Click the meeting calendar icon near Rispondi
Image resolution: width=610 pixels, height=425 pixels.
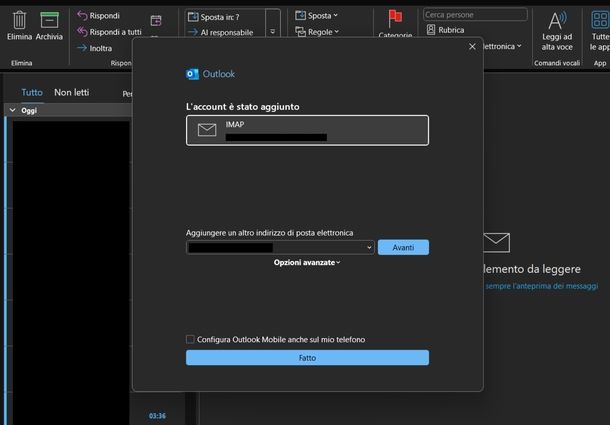(156, 20)
